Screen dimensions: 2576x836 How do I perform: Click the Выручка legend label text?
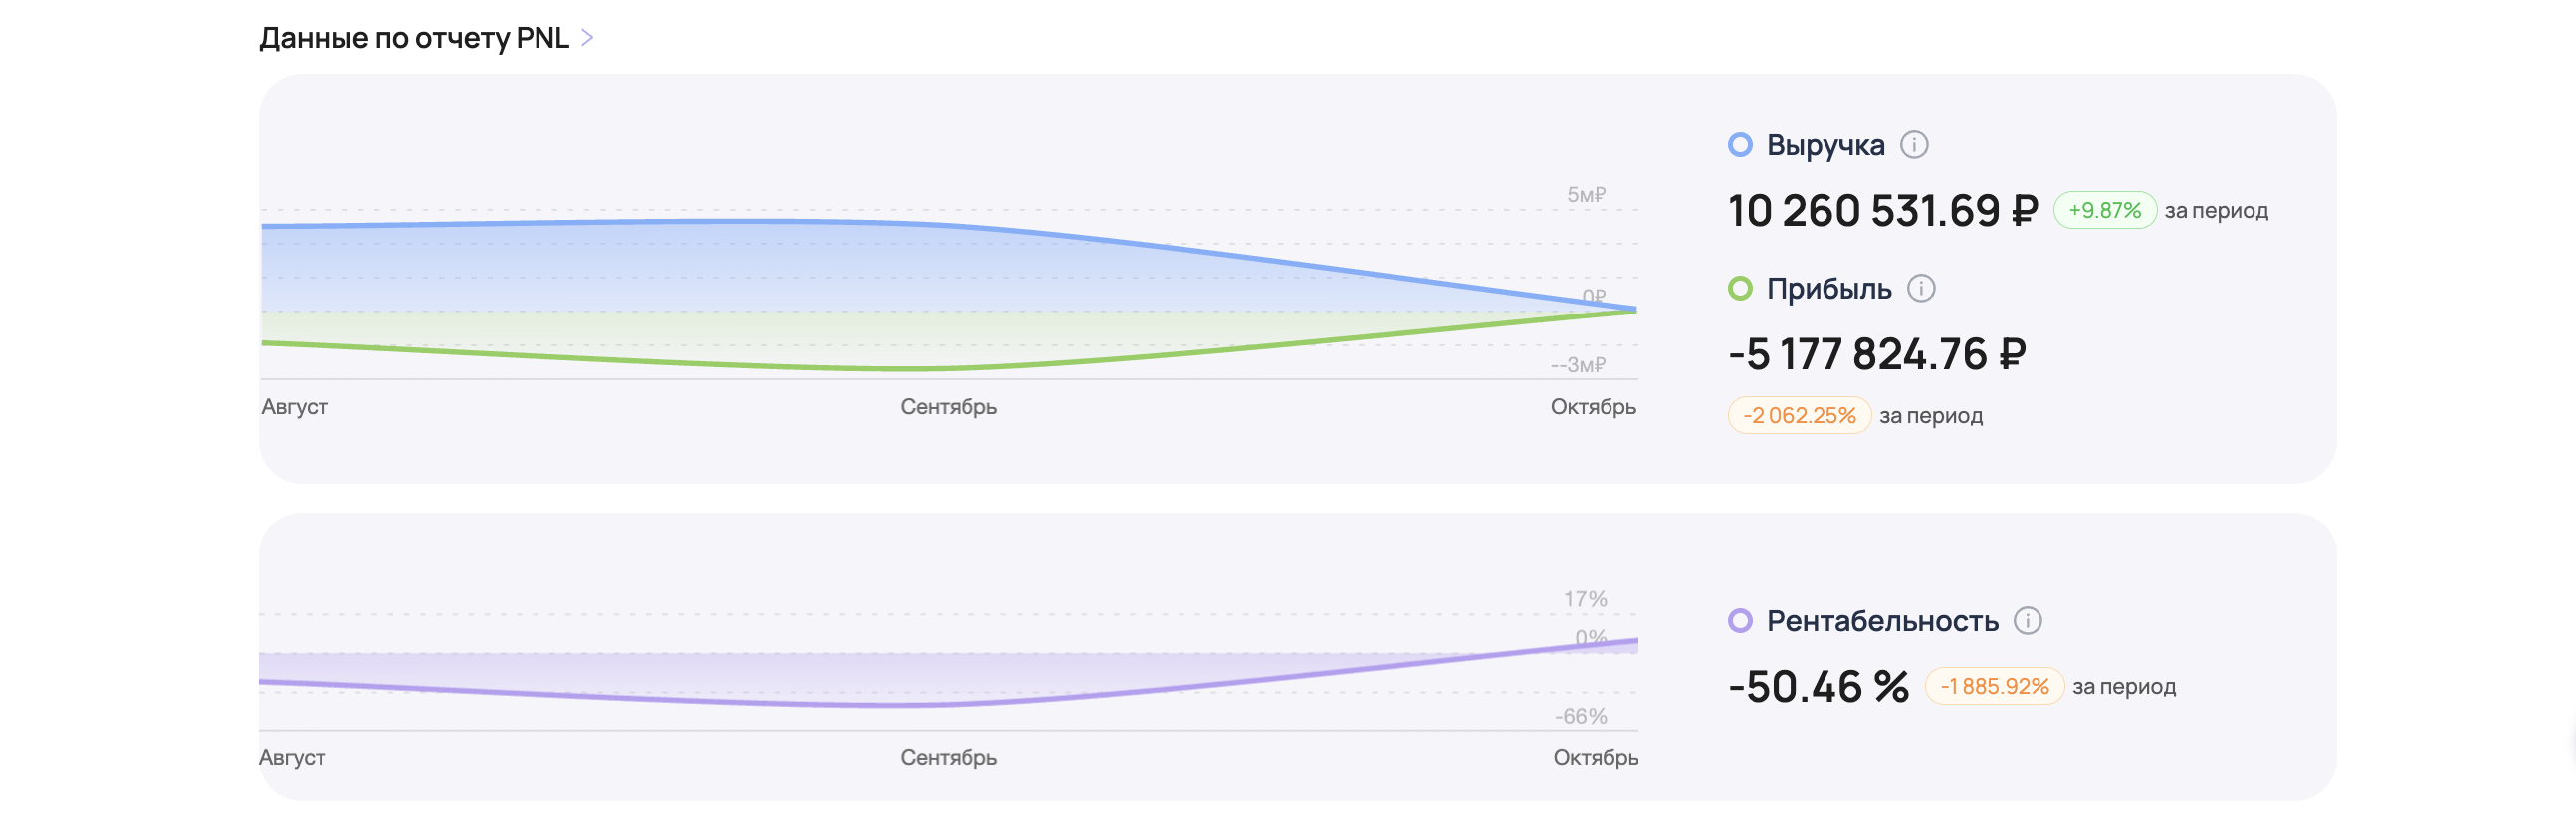click(1825, 145)
